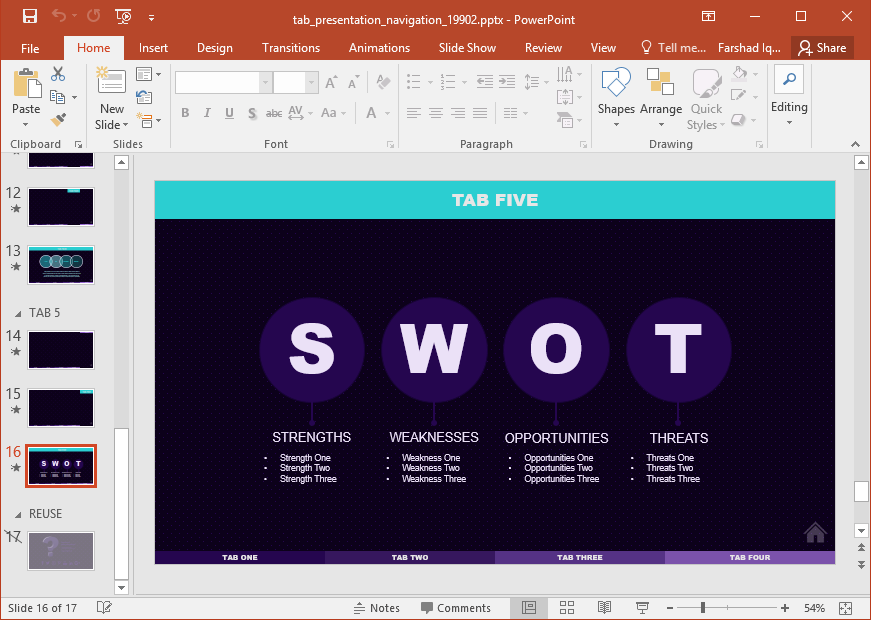Click the home icon on the slide
The height and width of the screenshot is (620, 871).
[815, 532]
